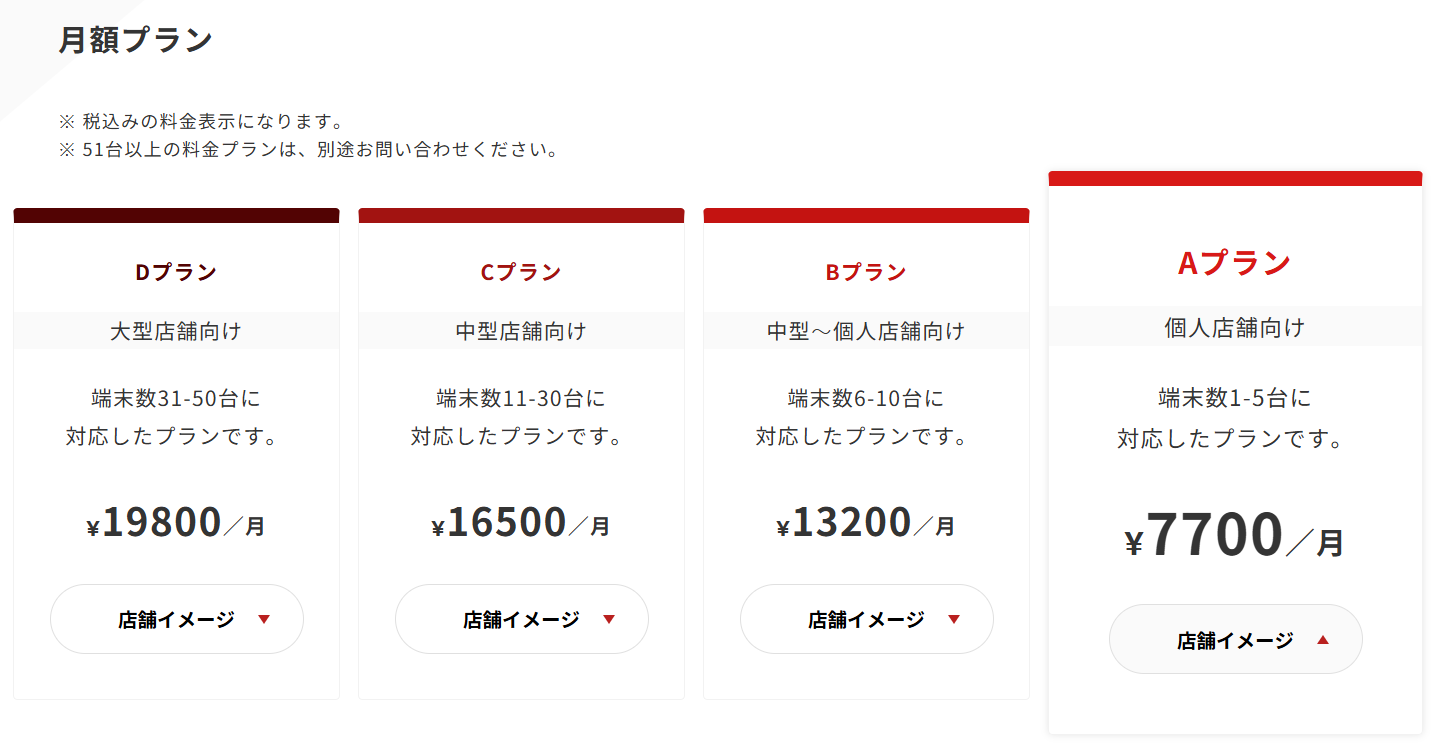This screenshot has height=747, width=1432.
Task: Click the 大型店舗向け label
Action: pos(176,331)
